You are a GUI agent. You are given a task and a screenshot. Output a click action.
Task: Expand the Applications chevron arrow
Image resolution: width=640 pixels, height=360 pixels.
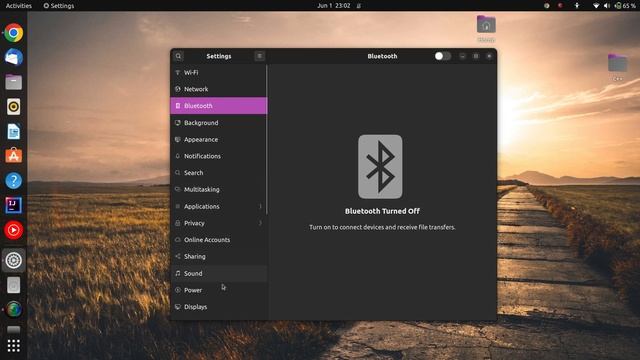pyautogui.click(x=260, y=206)
